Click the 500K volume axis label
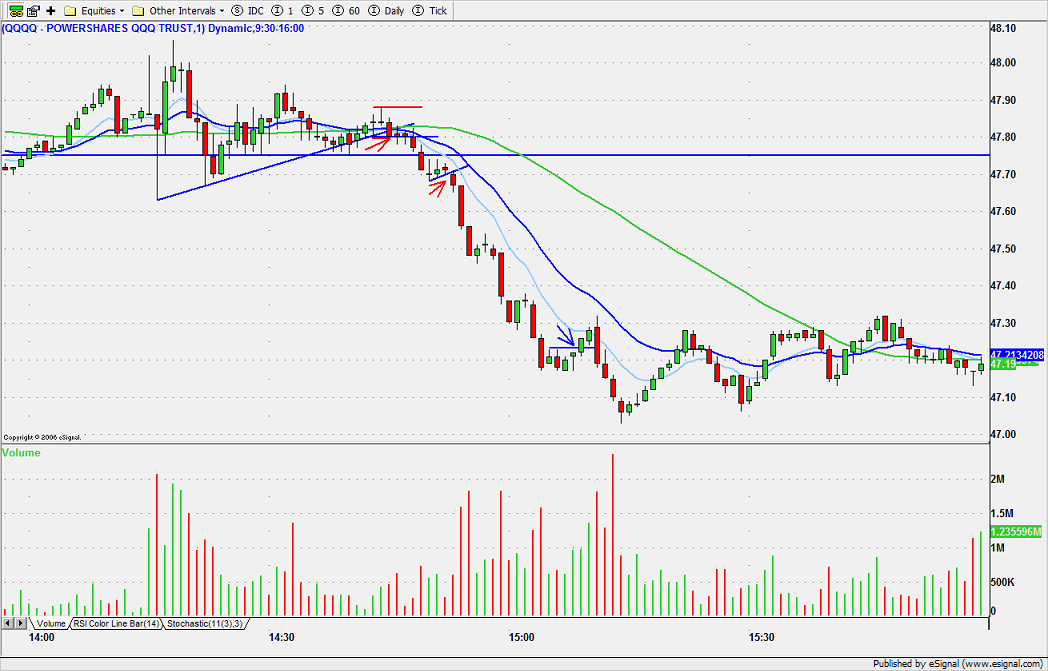1048x671 pixels. click(1004, 583)
